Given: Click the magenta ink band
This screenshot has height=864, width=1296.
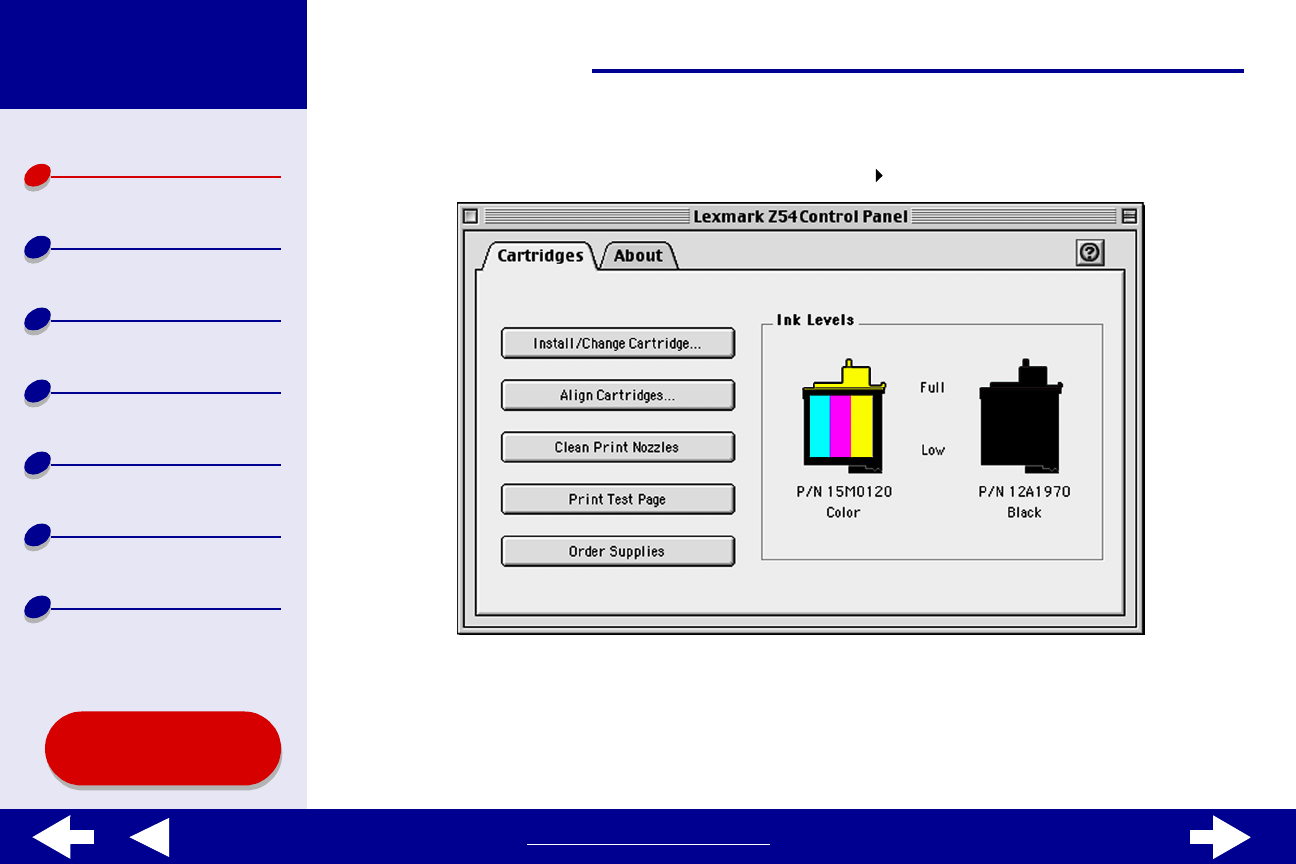Looking at the screenshot, I should (841, 425).
